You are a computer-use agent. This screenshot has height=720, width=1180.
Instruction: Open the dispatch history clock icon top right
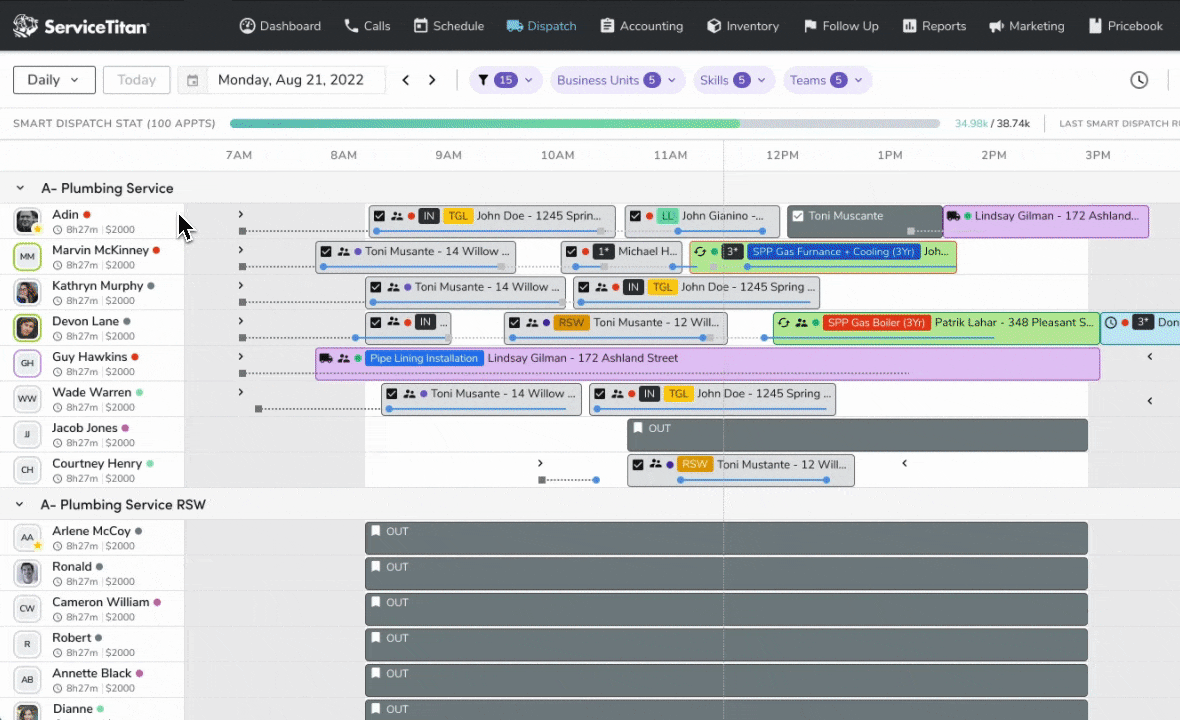(1139, 79)
